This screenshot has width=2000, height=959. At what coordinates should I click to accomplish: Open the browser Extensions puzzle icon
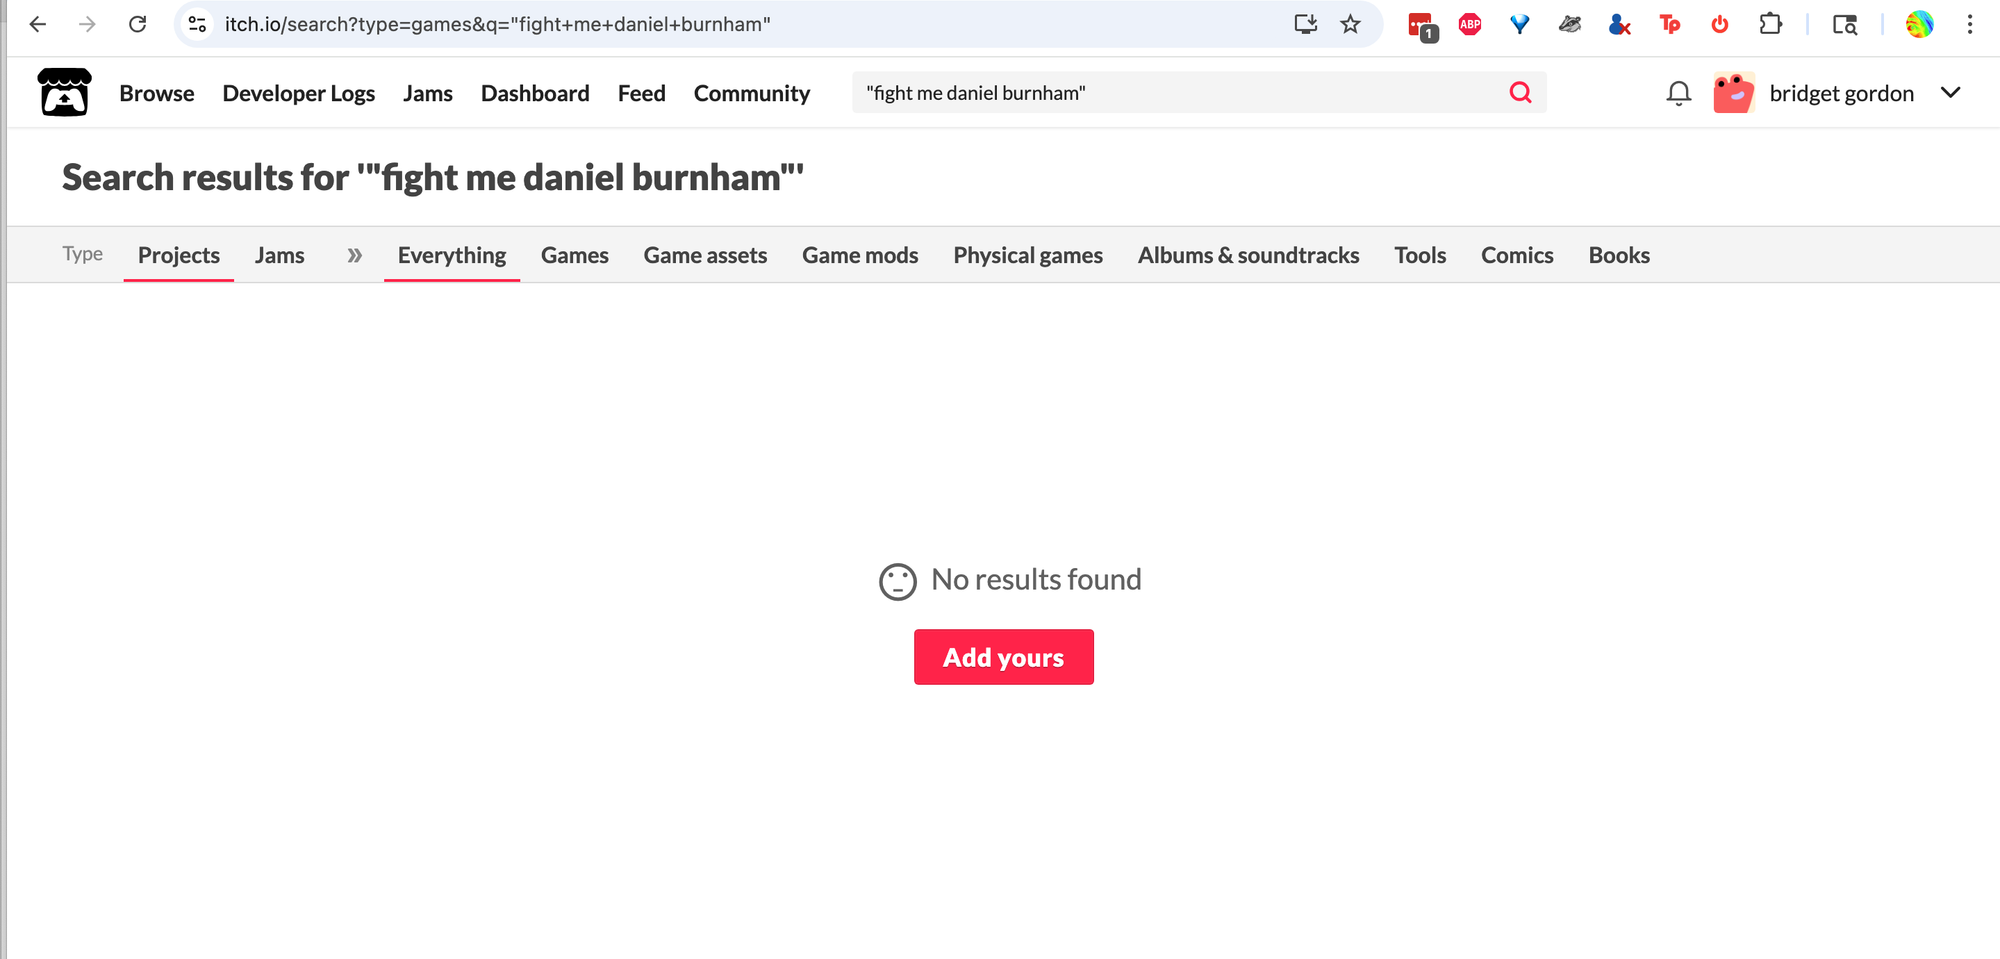coord(1770,24)
